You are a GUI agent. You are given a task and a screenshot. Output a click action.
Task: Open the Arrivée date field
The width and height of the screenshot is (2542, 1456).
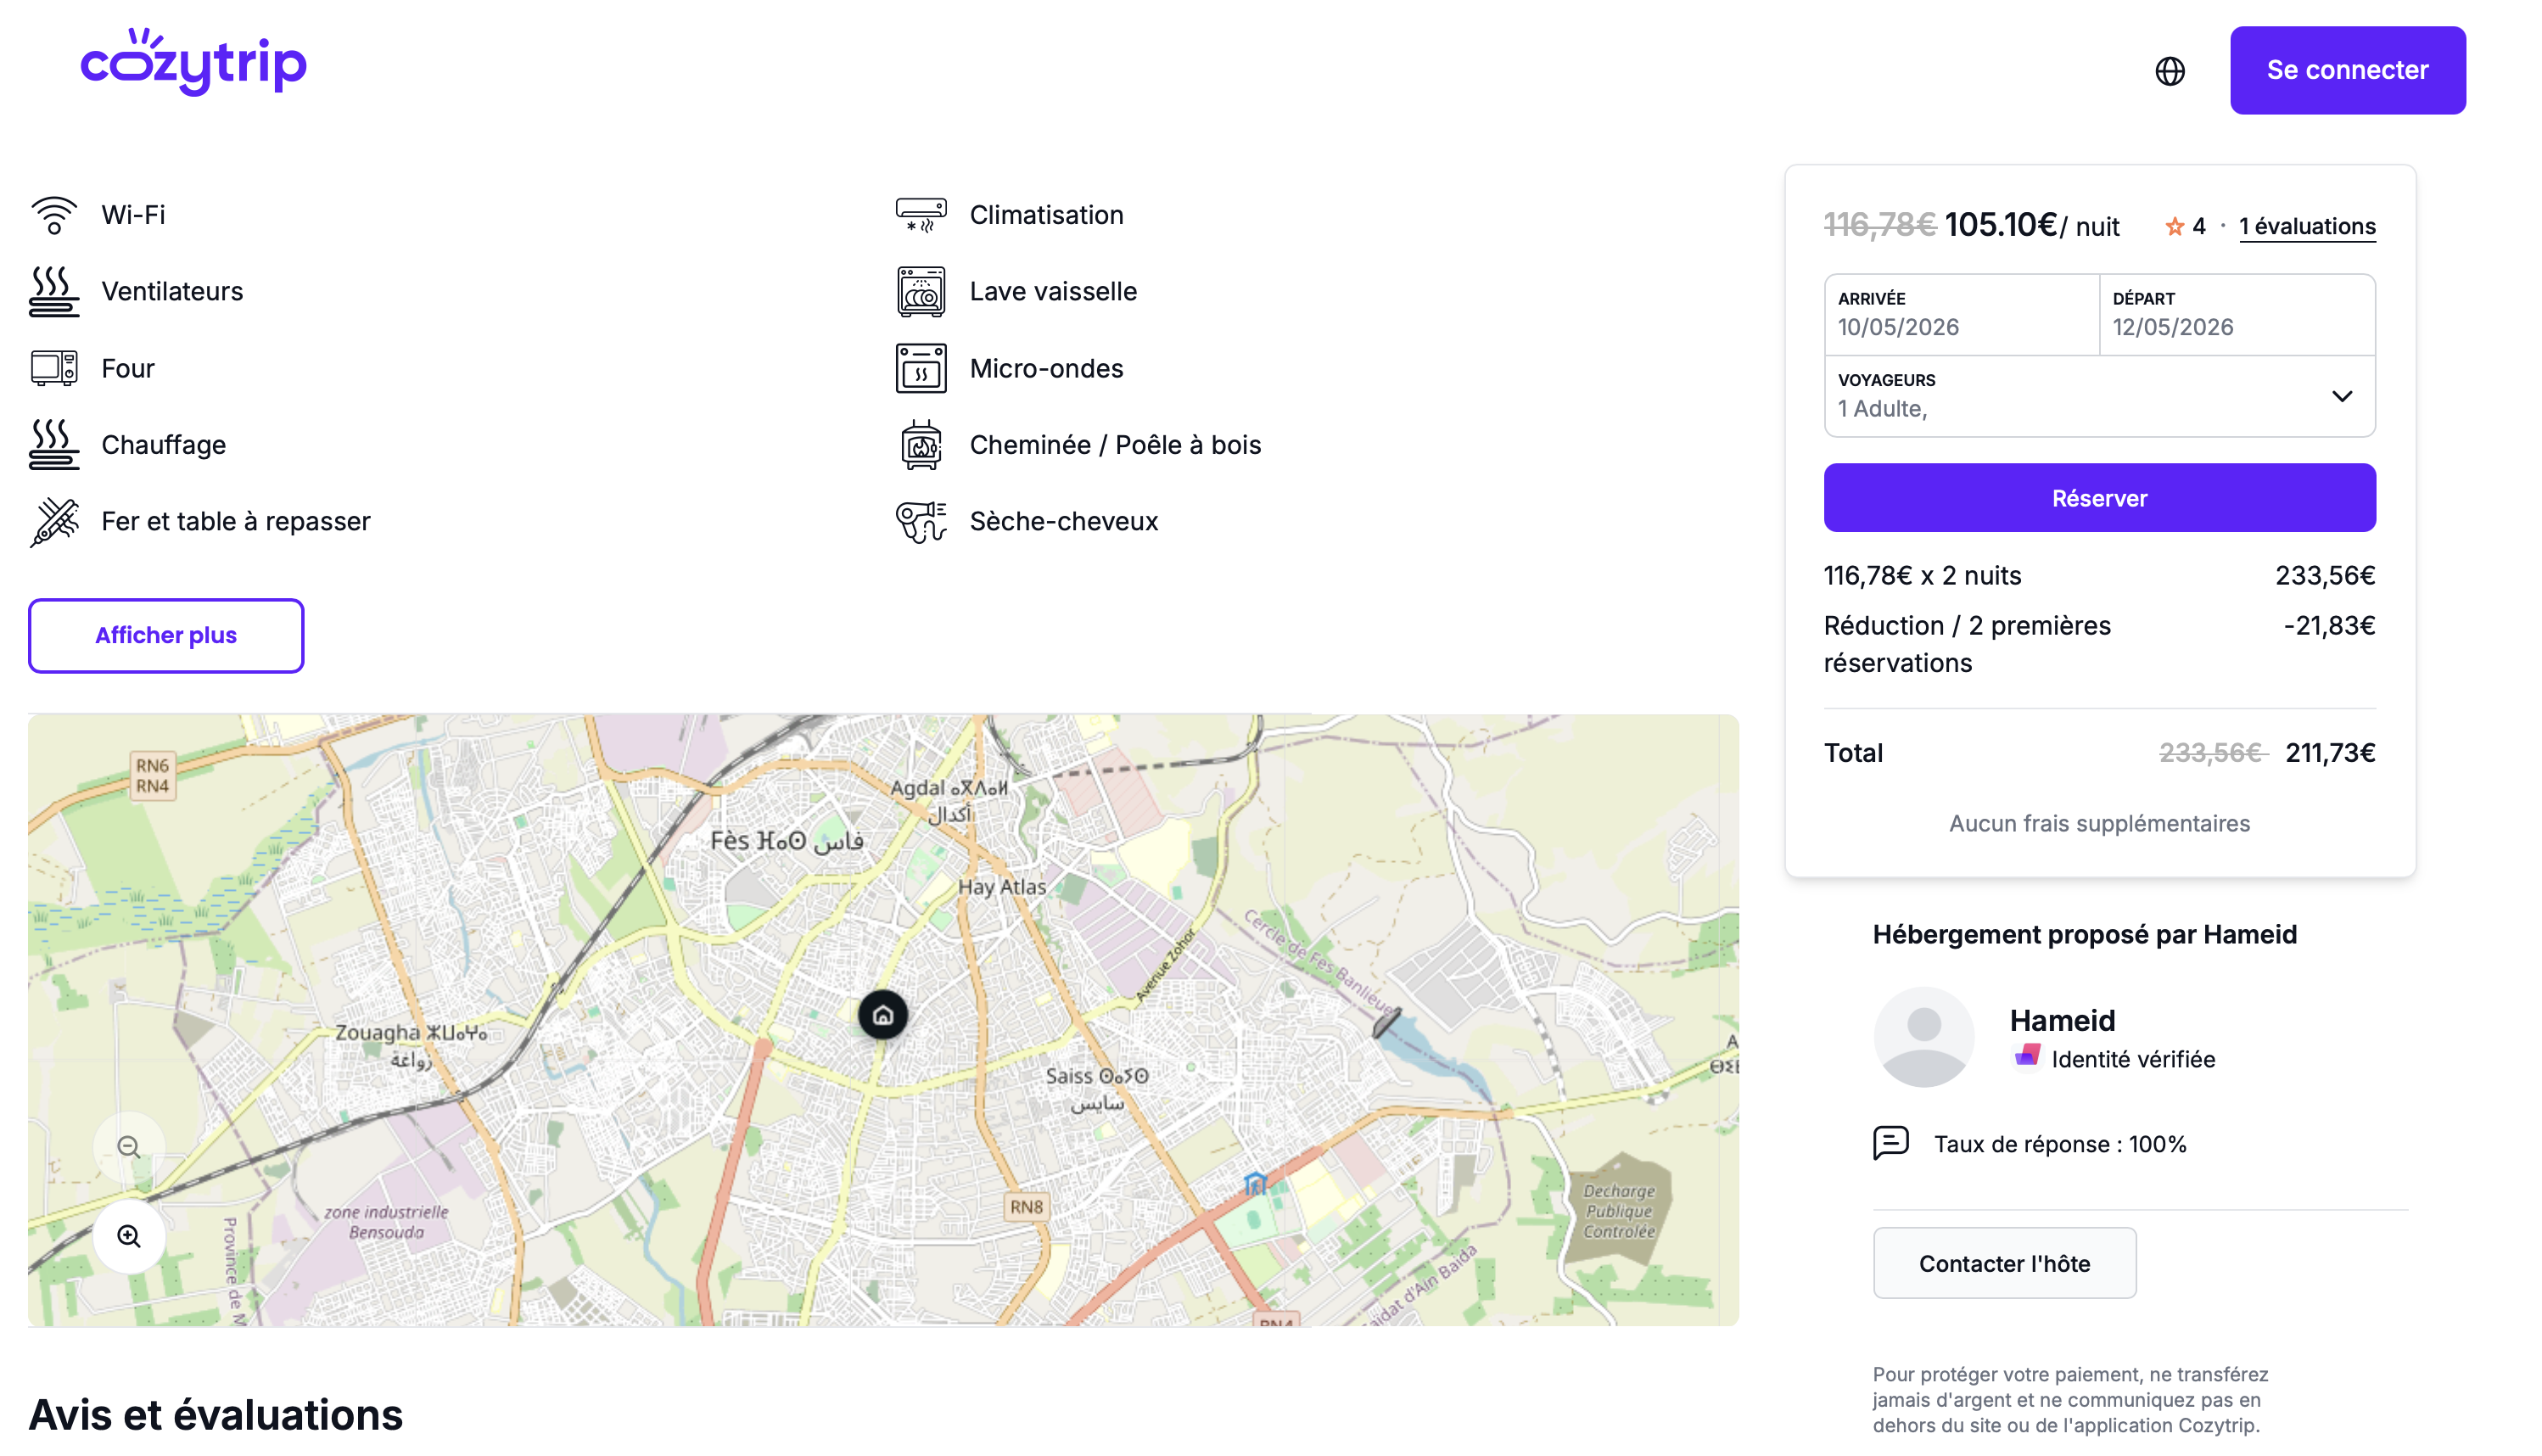(x=1961, y=314)
